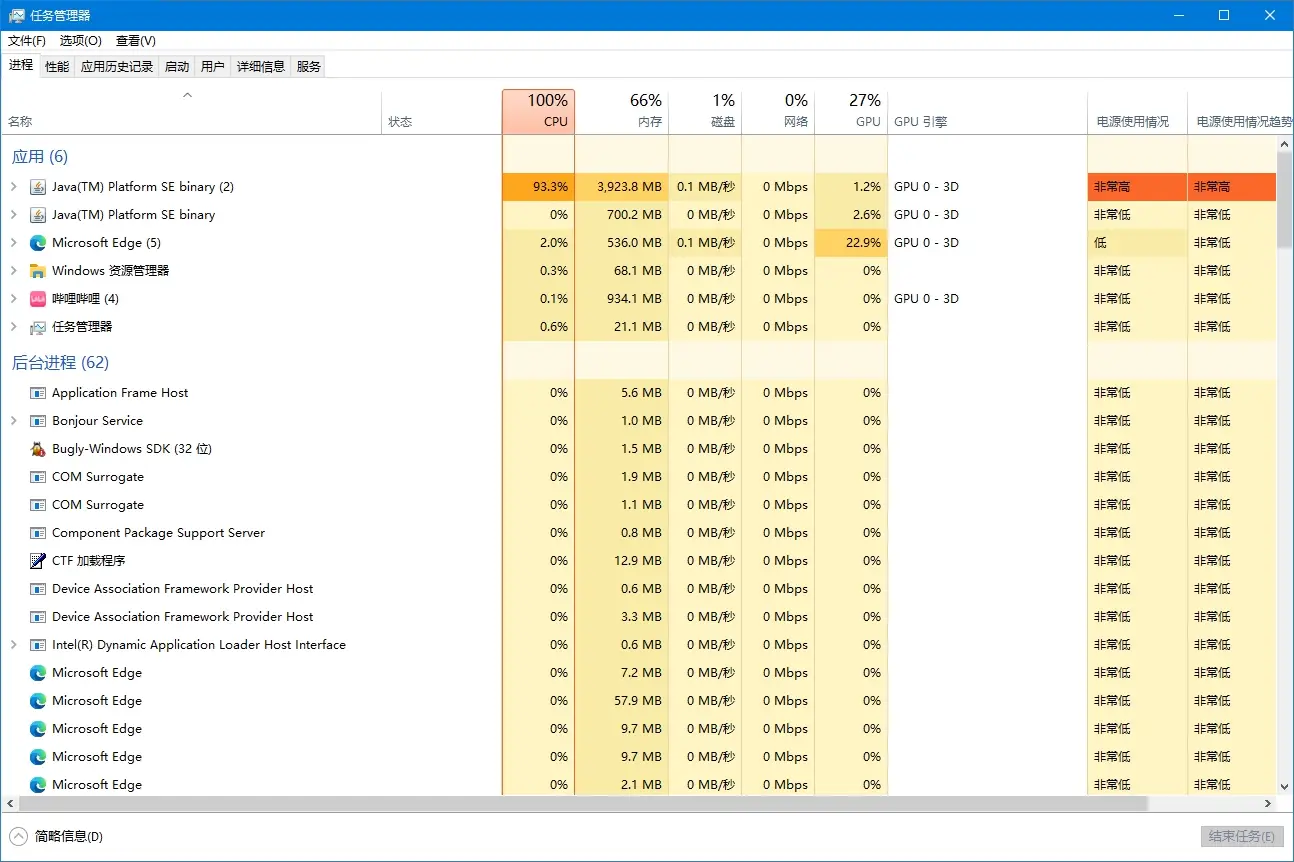Click the Intel(R) Dynamic Application Loader icon

click(38, 645)
